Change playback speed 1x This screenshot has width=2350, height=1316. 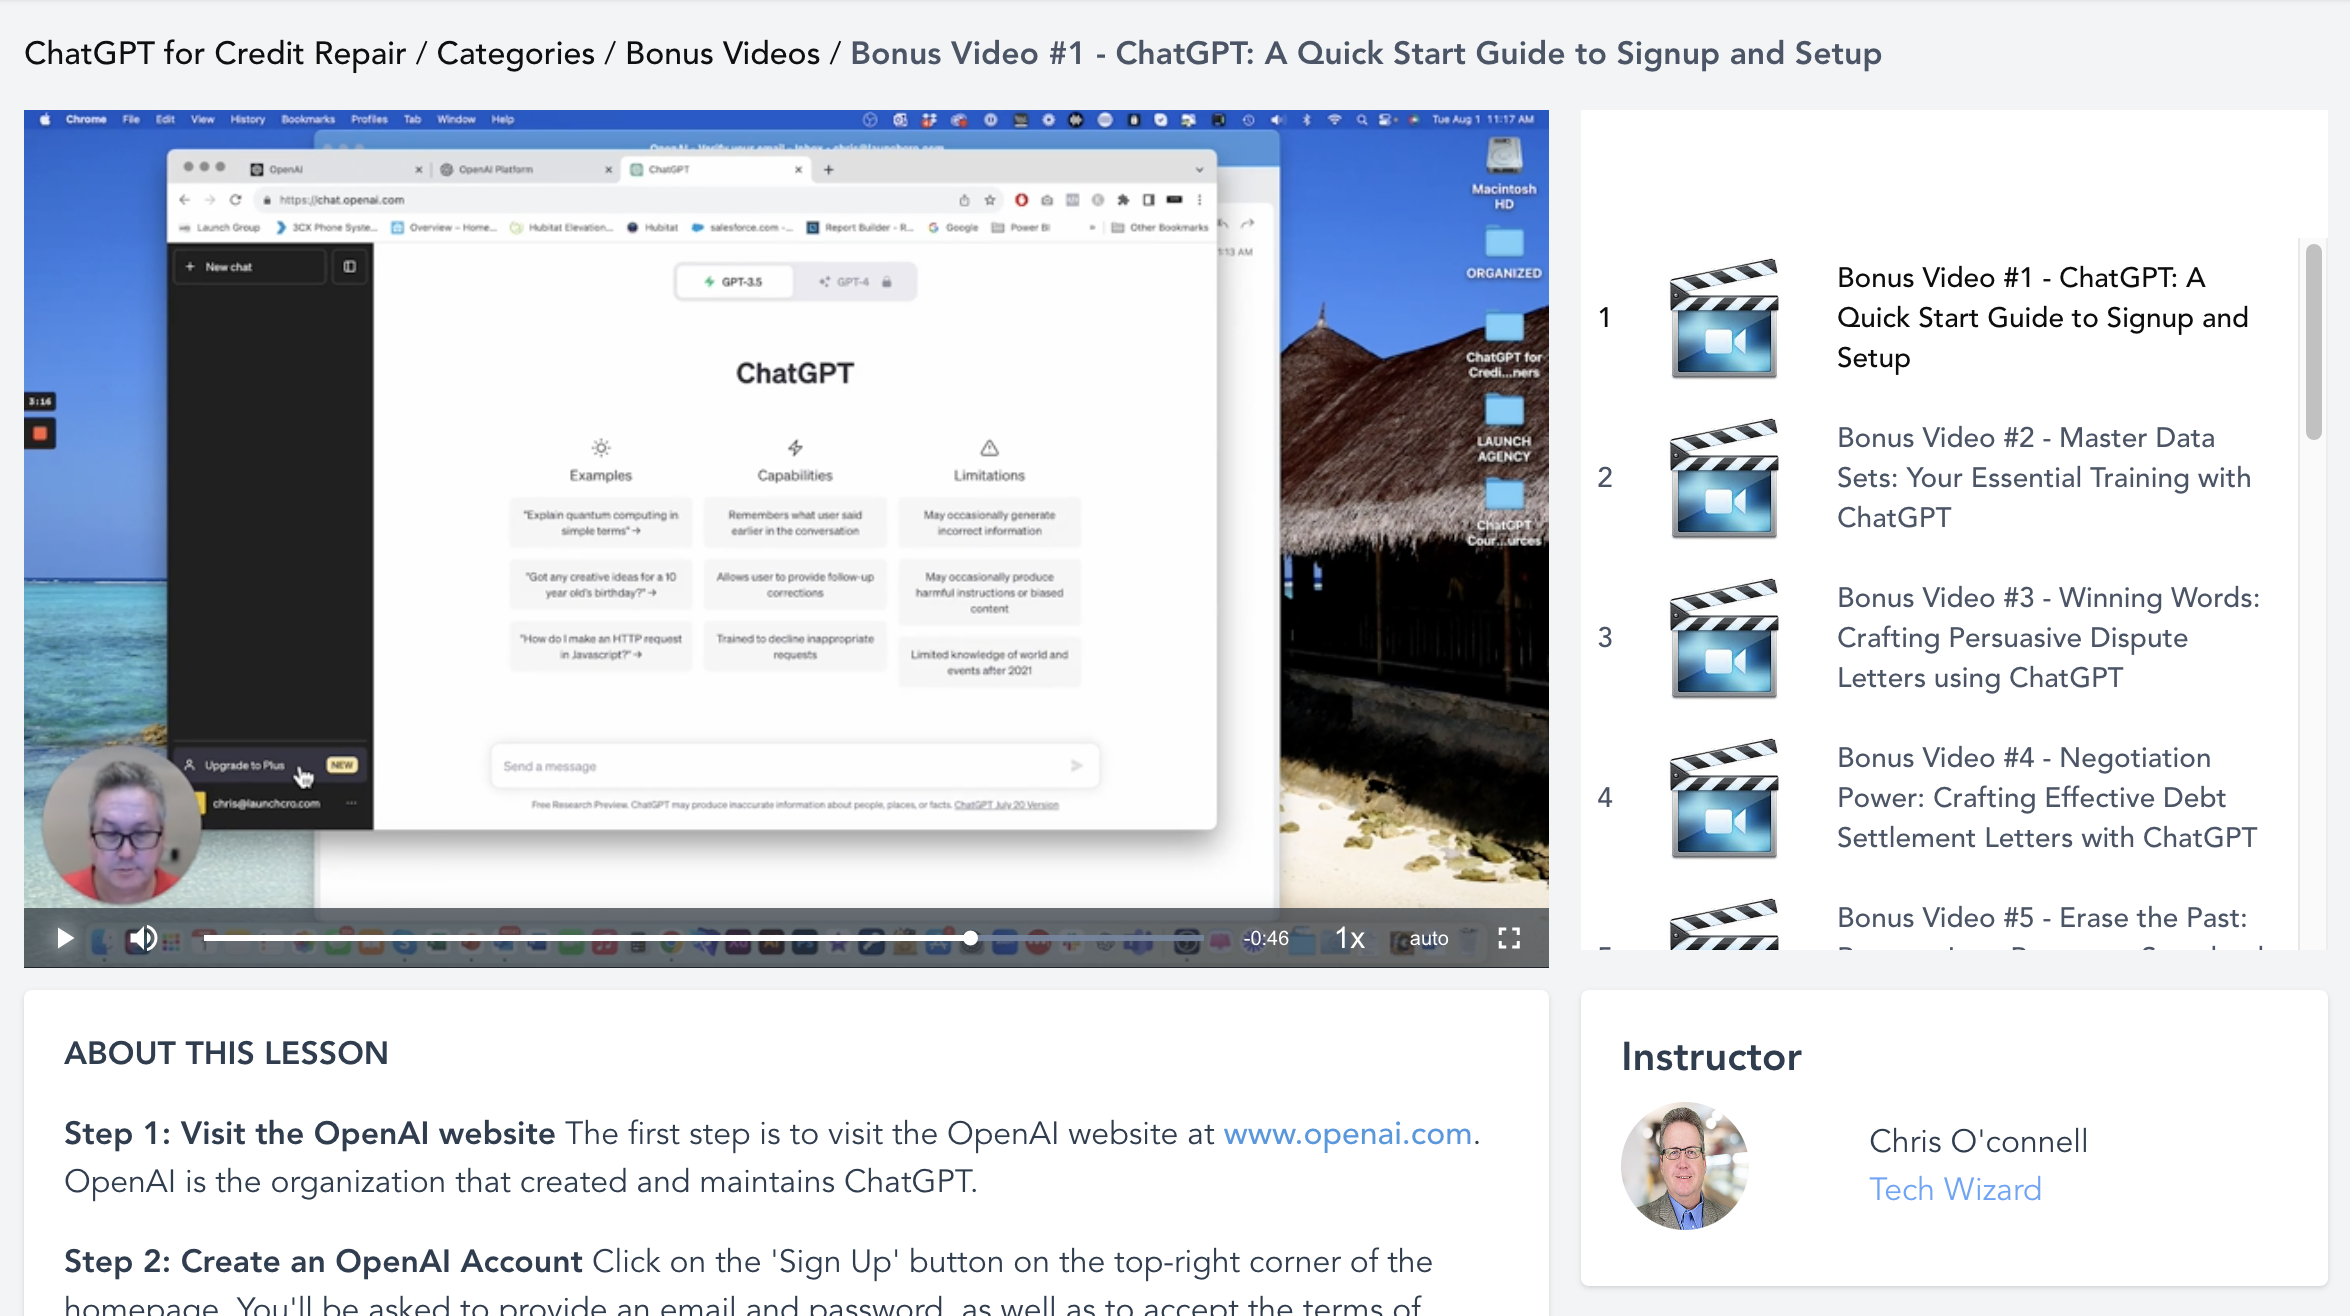pos(1350,938)
